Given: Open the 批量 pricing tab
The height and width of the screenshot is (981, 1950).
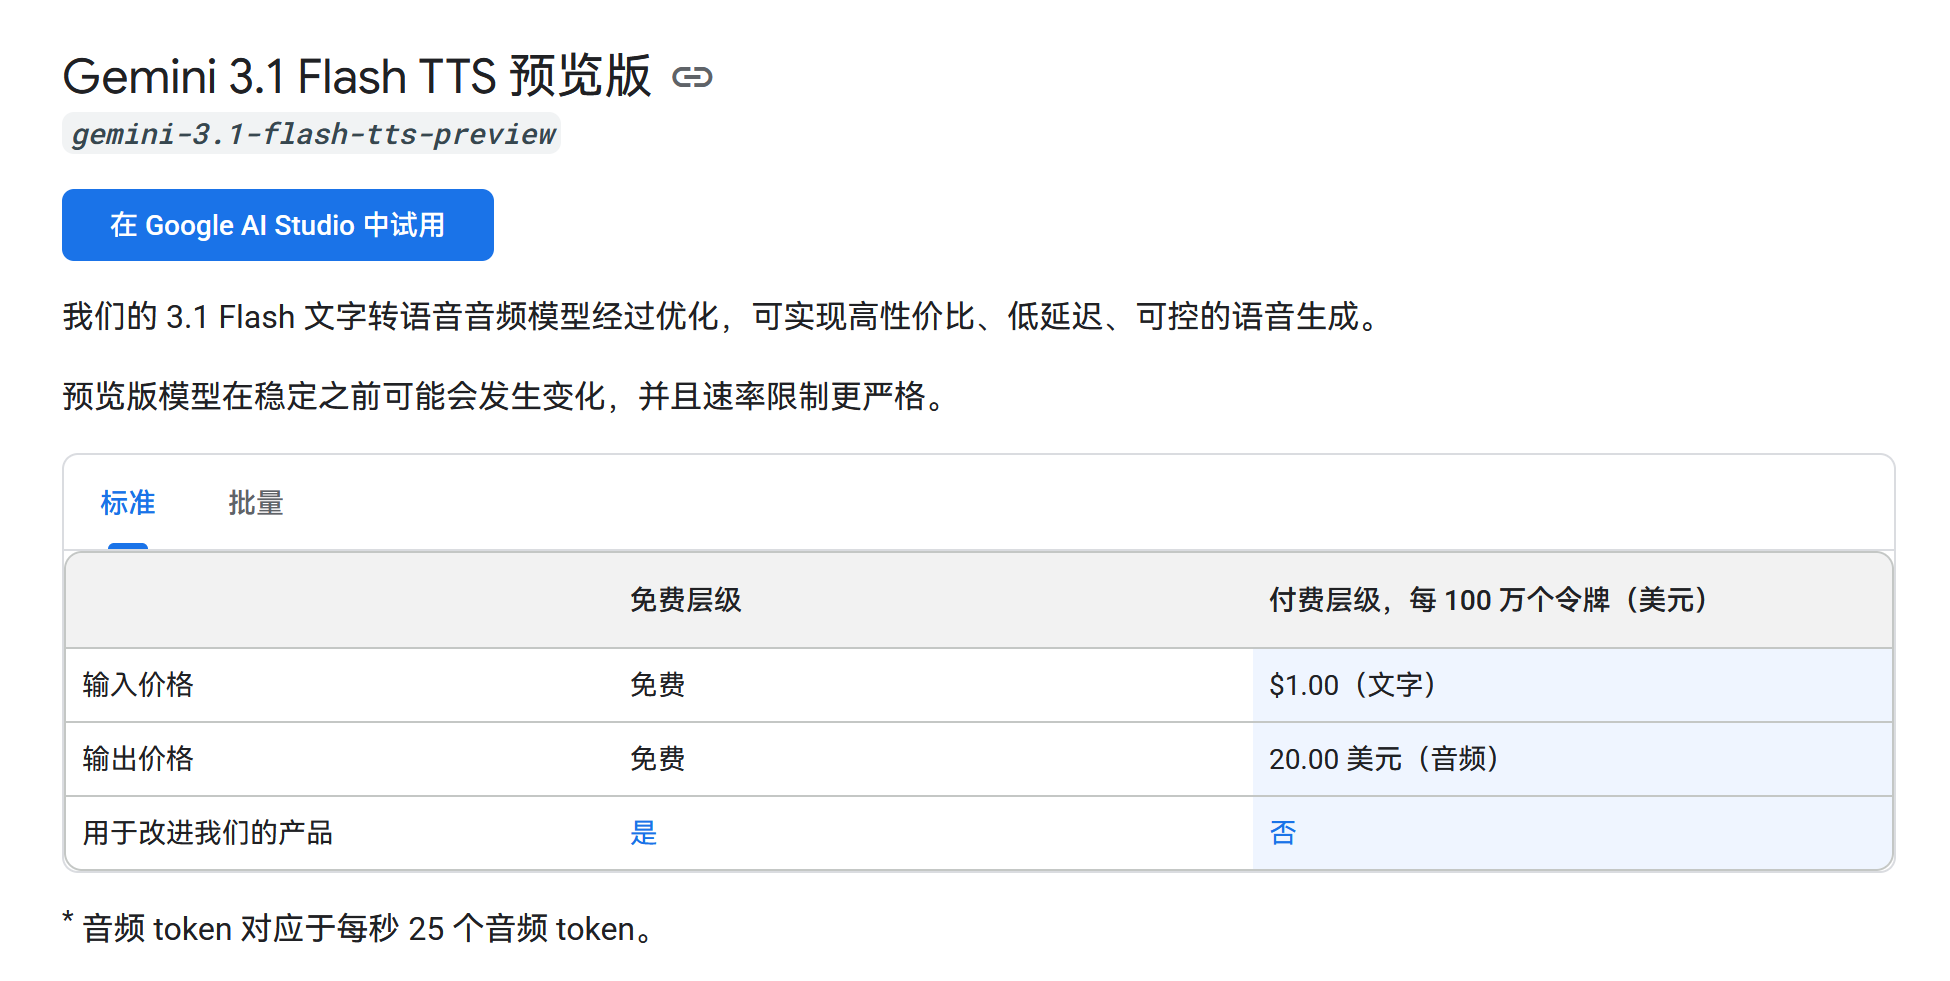Looking at the screenshot, I should 255,503.
